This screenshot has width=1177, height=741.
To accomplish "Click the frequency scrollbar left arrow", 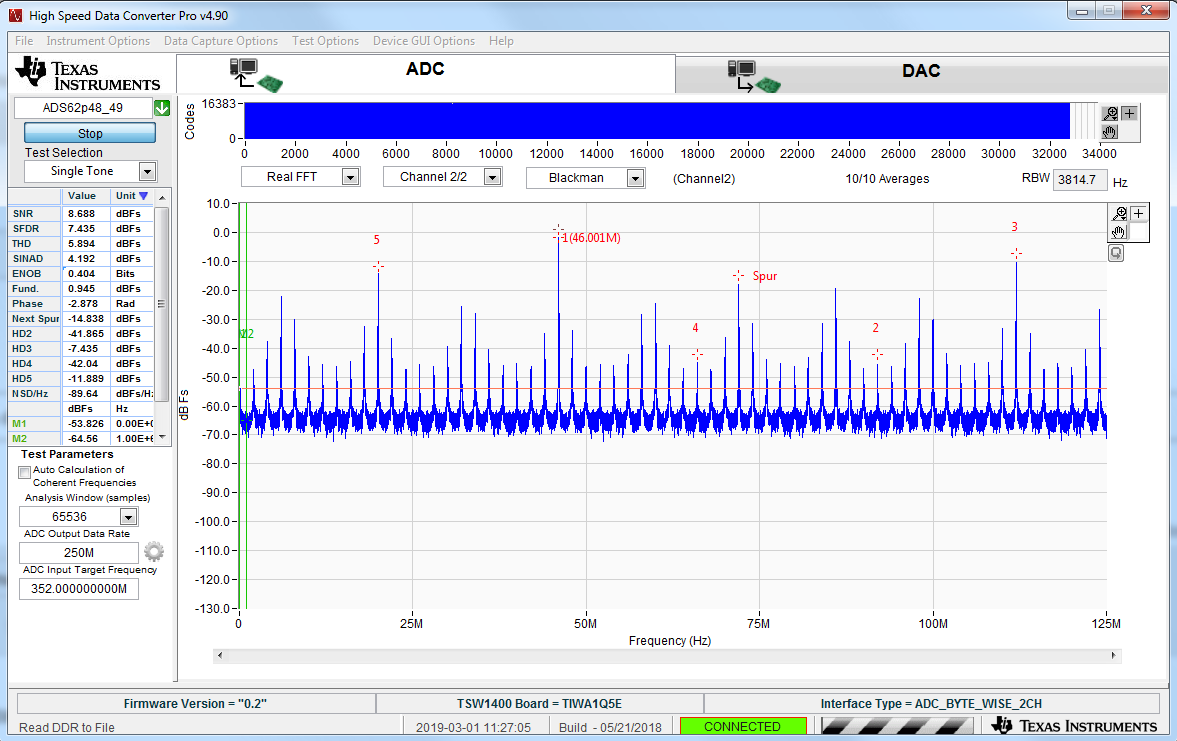I will click(x=220, y=655).
